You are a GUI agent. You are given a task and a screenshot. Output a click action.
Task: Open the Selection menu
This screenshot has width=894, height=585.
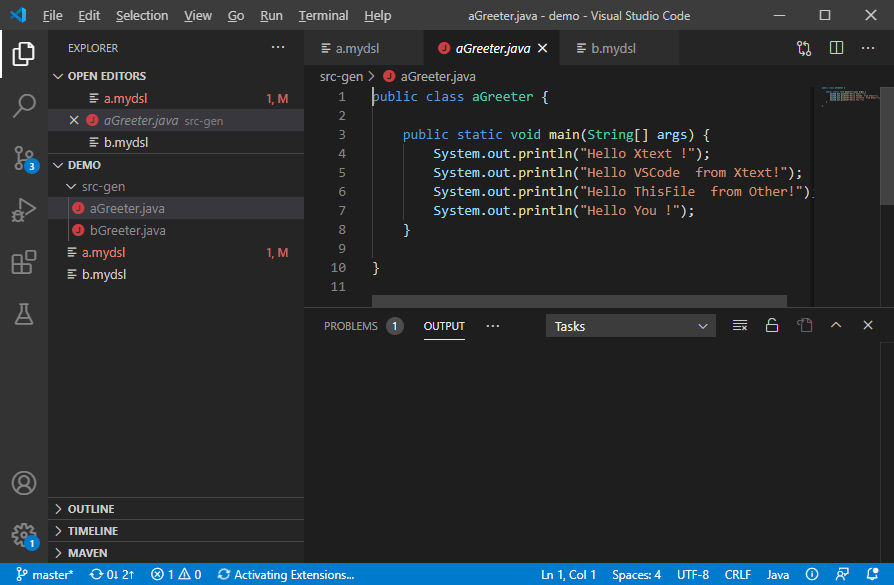(x=142, y=15)
